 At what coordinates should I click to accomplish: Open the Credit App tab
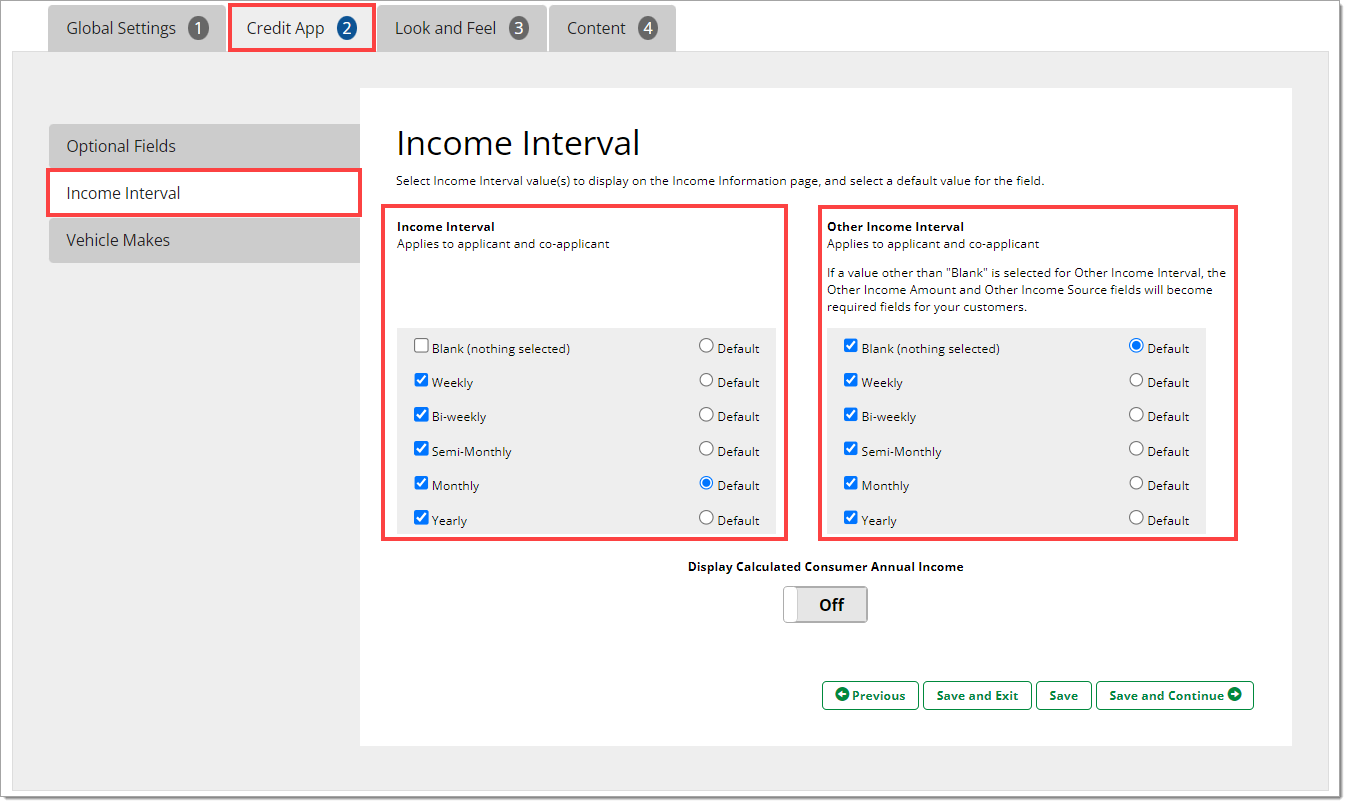(302, 28)
